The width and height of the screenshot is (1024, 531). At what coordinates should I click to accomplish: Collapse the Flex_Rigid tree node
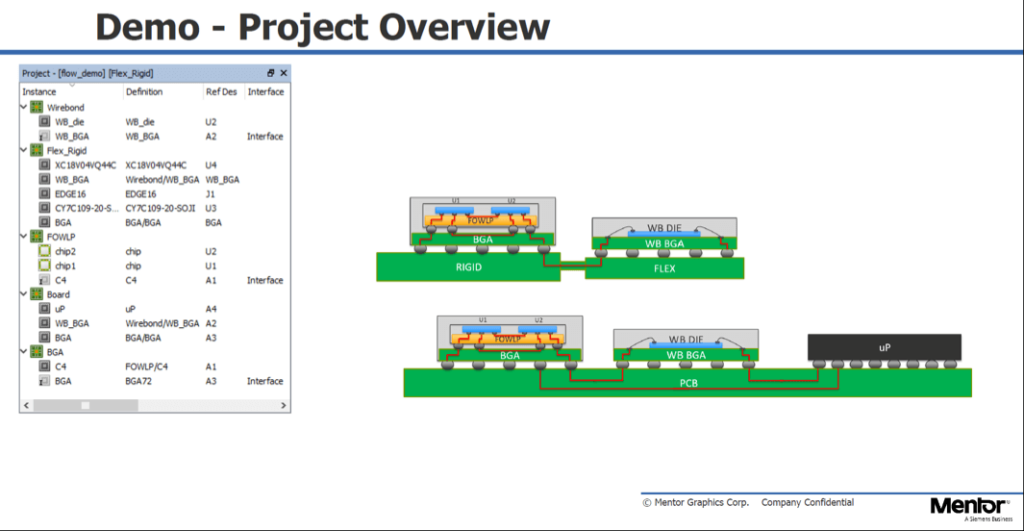tap(24, 150)
